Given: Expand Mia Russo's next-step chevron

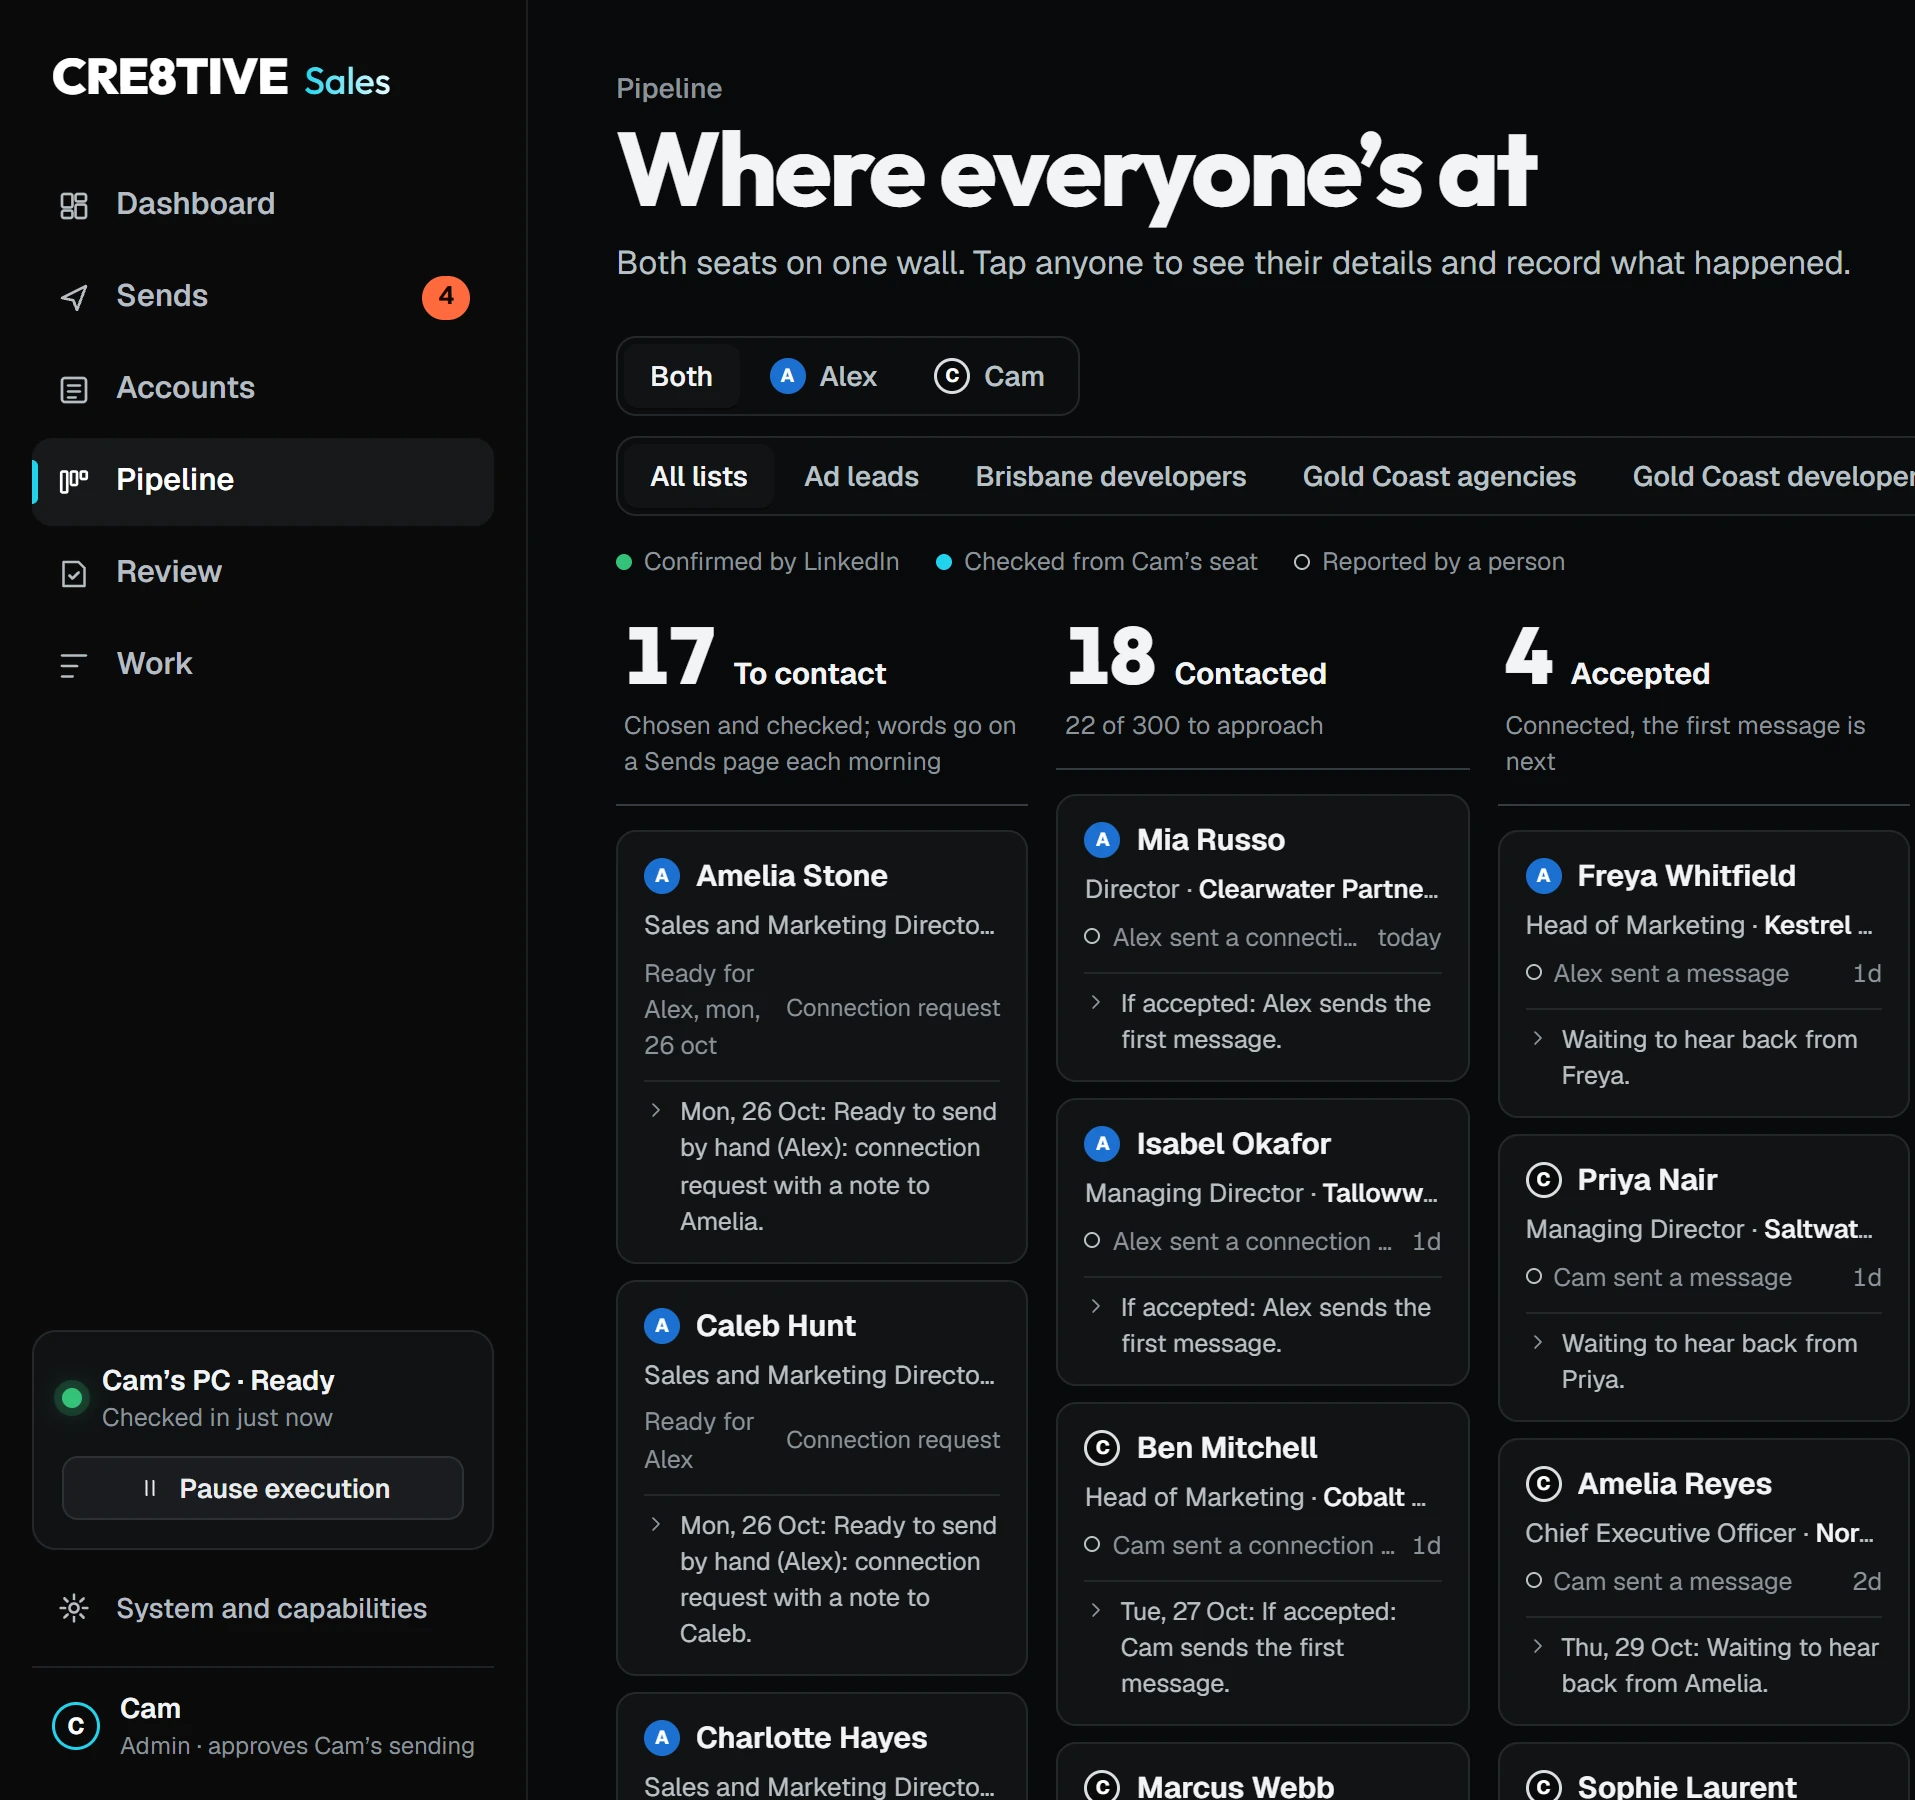Looking at the screenshot, I should click(1096, 1002).
